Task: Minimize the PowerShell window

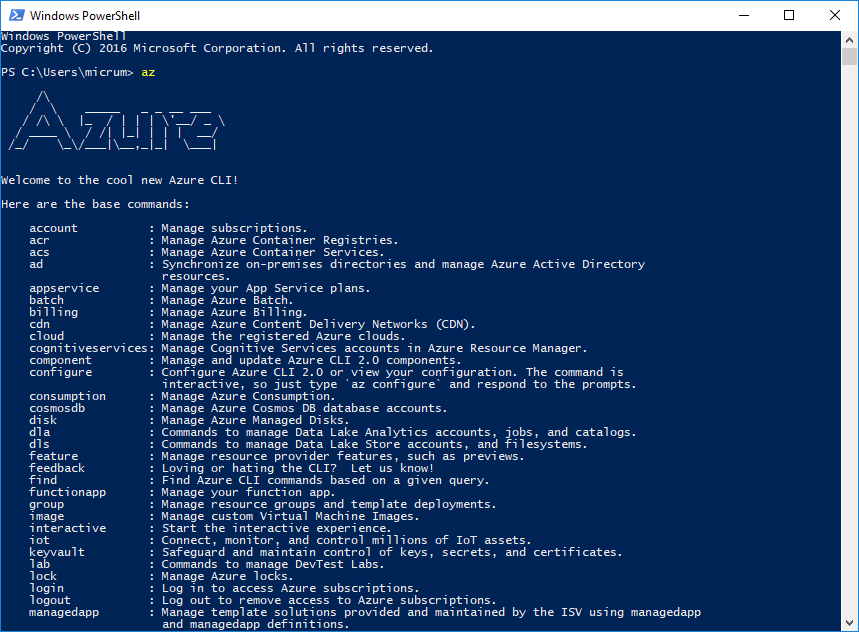Action: [x=744, y=15]
